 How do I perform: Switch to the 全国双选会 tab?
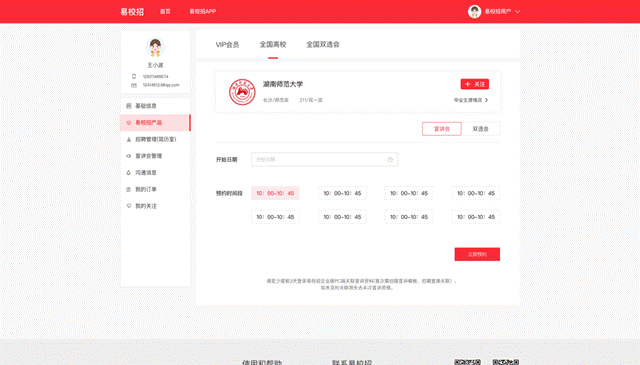click(323, 45)
